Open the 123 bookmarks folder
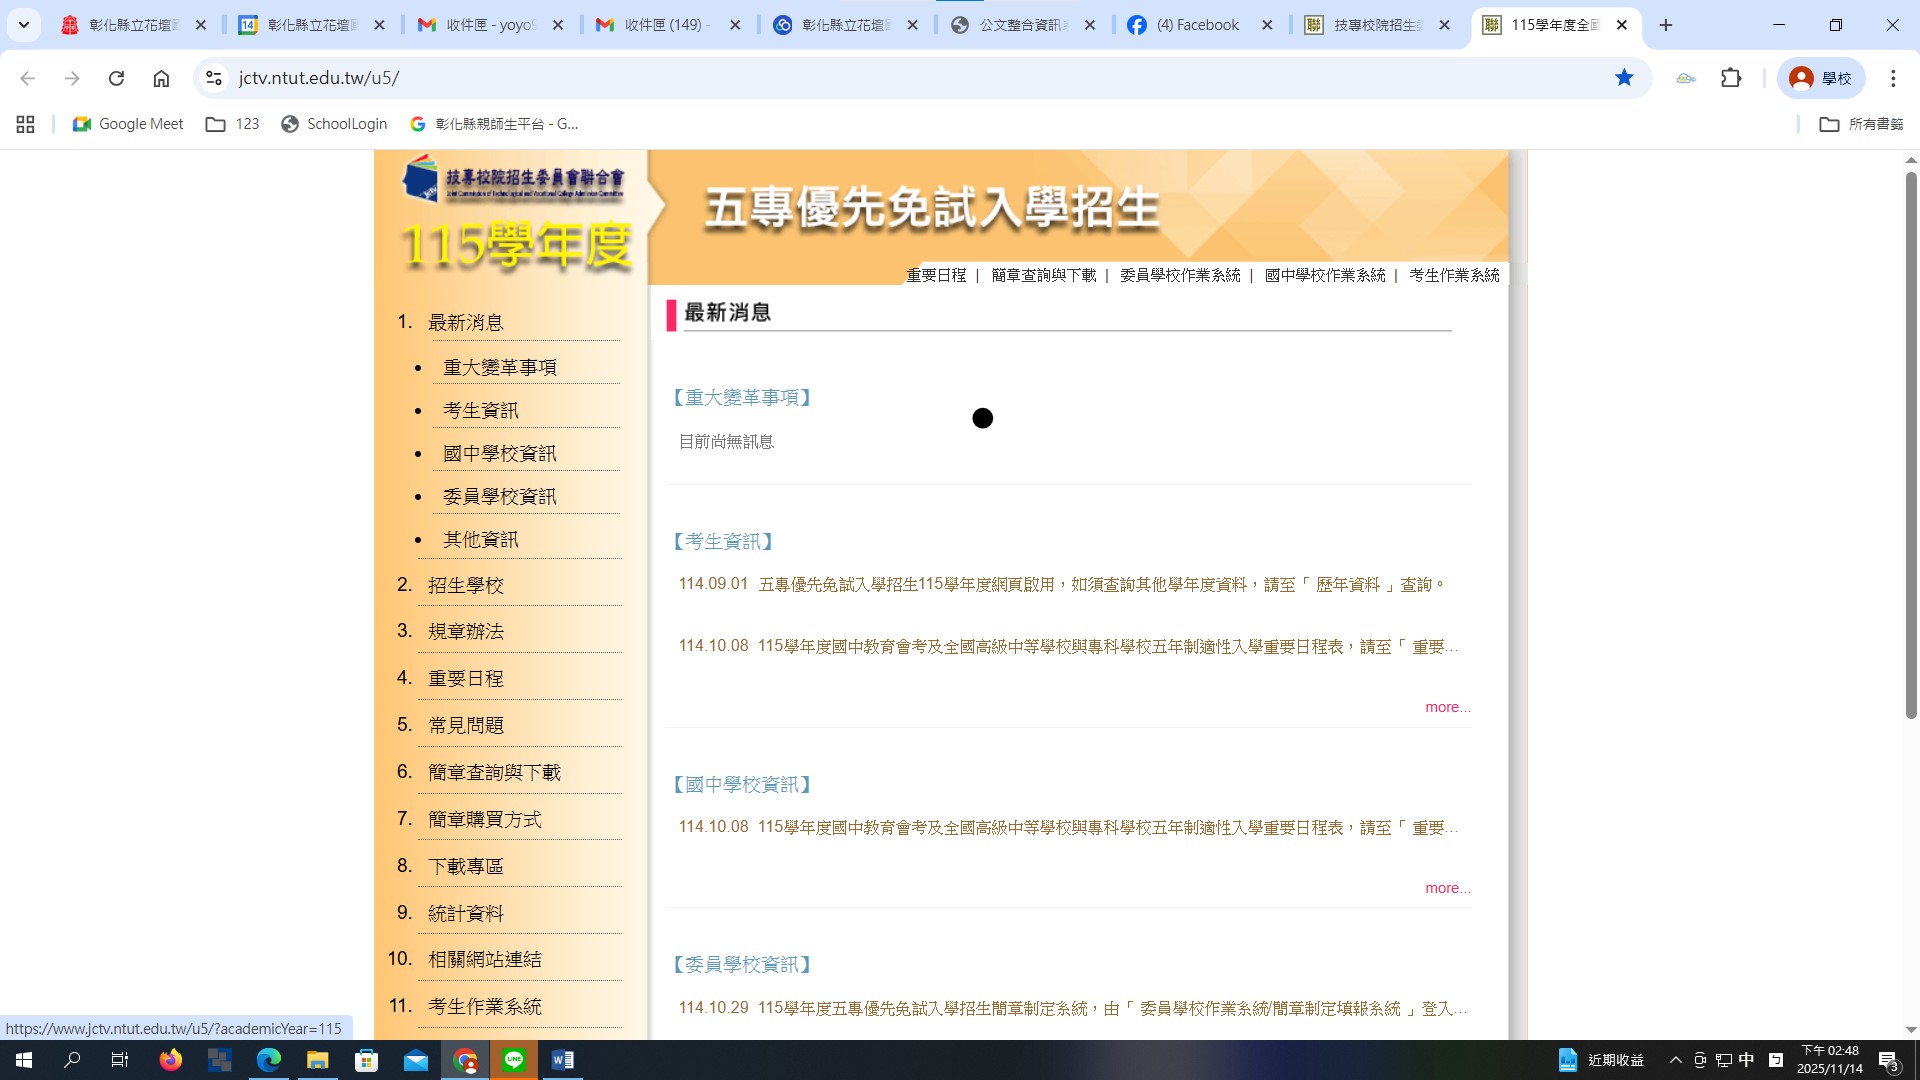Image resolution: width=1920 pixels, height=1080 pixels. (232, 124)
